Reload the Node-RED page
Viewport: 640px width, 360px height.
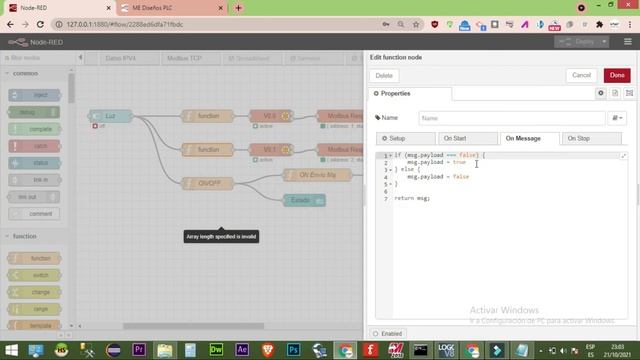click(40, 24)
